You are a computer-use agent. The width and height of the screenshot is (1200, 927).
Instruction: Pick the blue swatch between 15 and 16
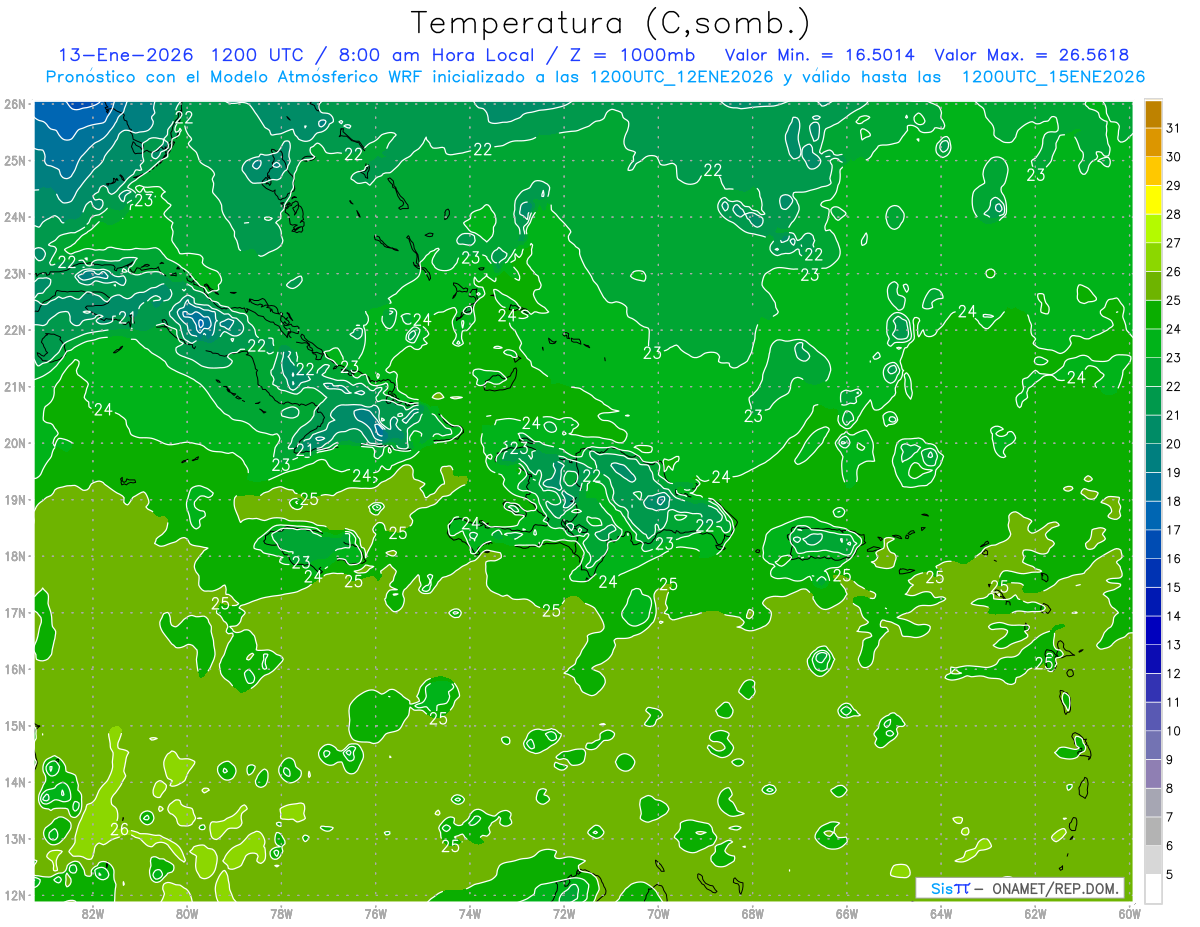[x=1153, y=573]
